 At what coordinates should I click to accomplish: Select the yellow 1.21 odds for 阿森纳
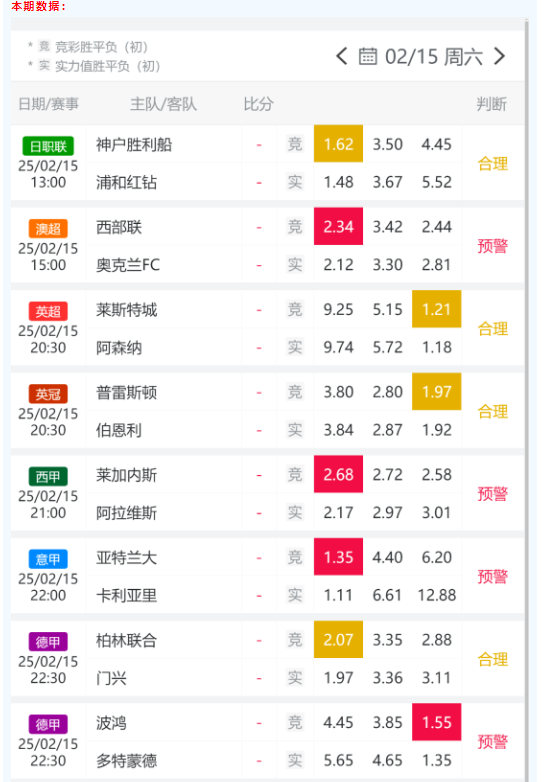point(436,309)
